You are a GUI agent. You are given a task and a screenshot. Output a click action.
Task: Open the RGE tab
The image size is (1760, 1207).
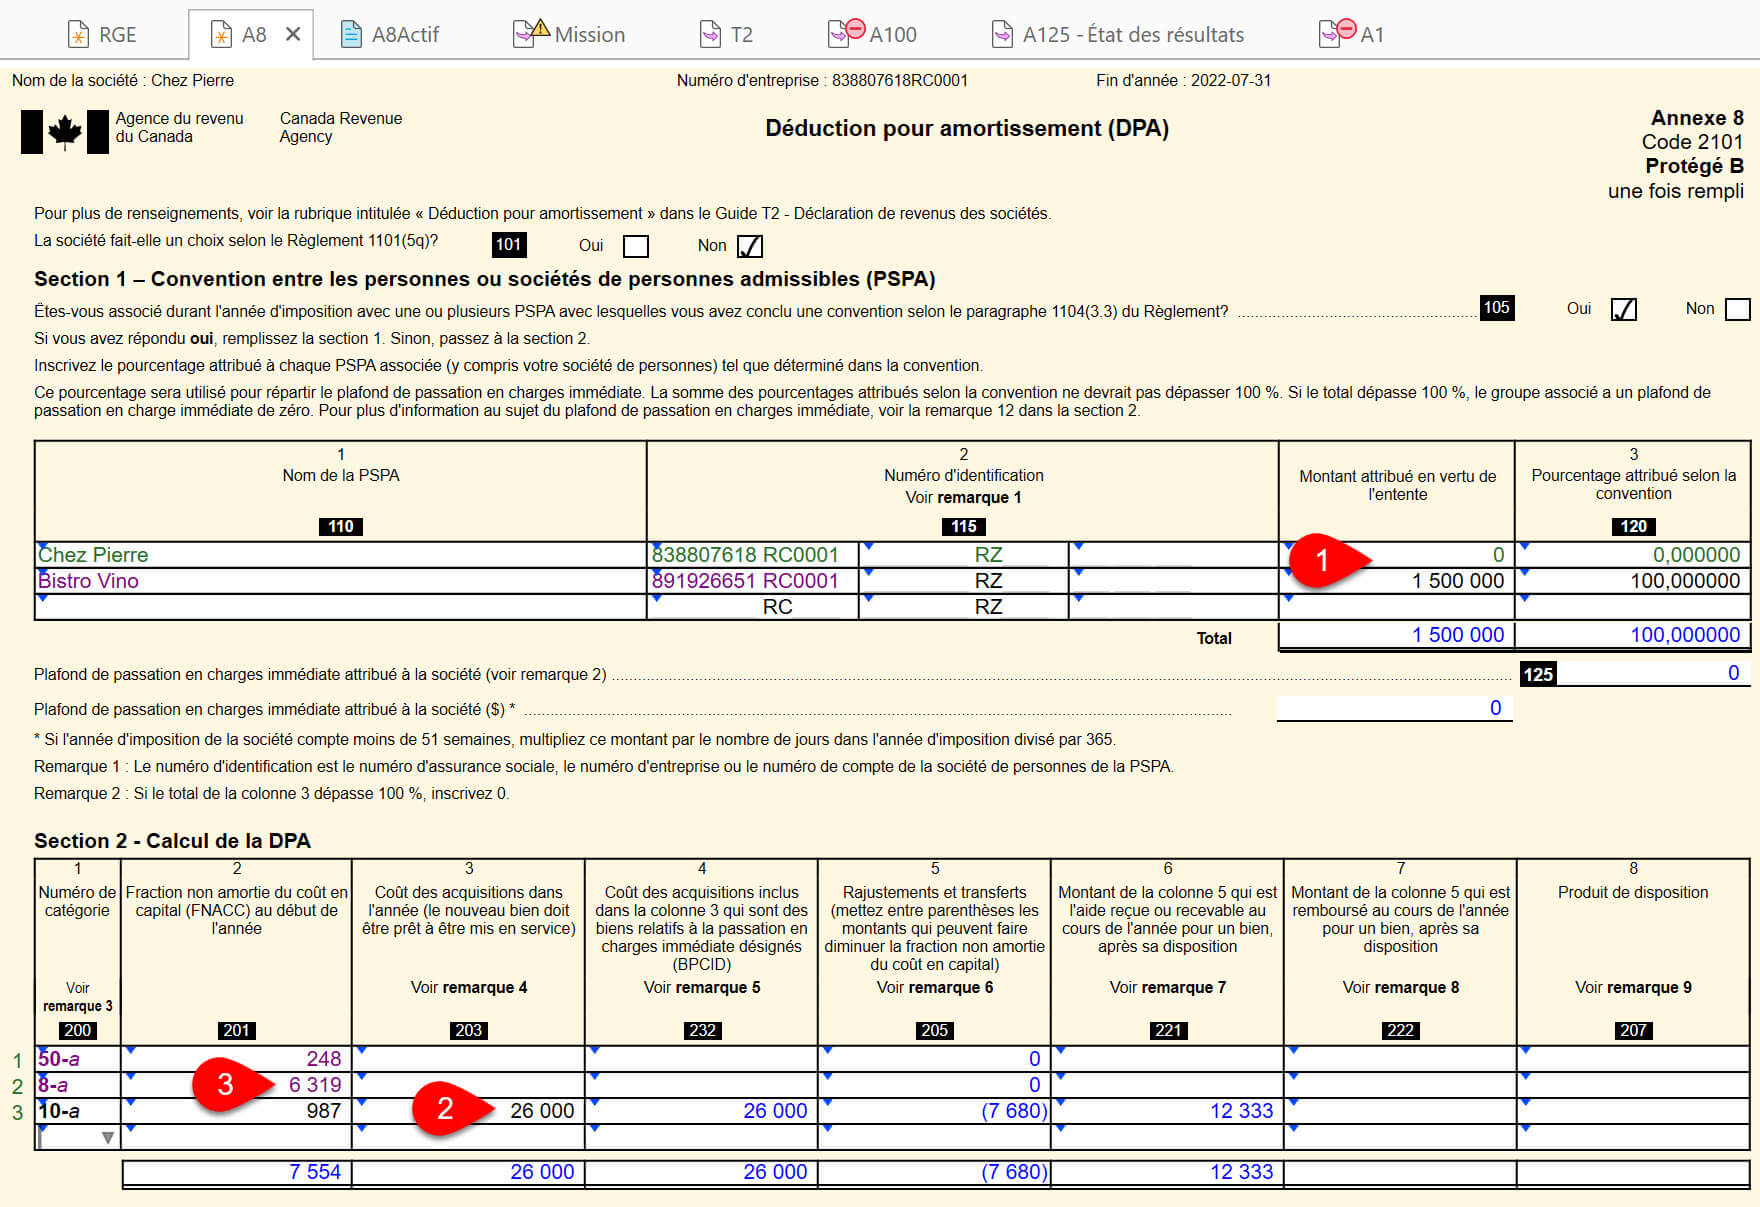pos(101,35)
